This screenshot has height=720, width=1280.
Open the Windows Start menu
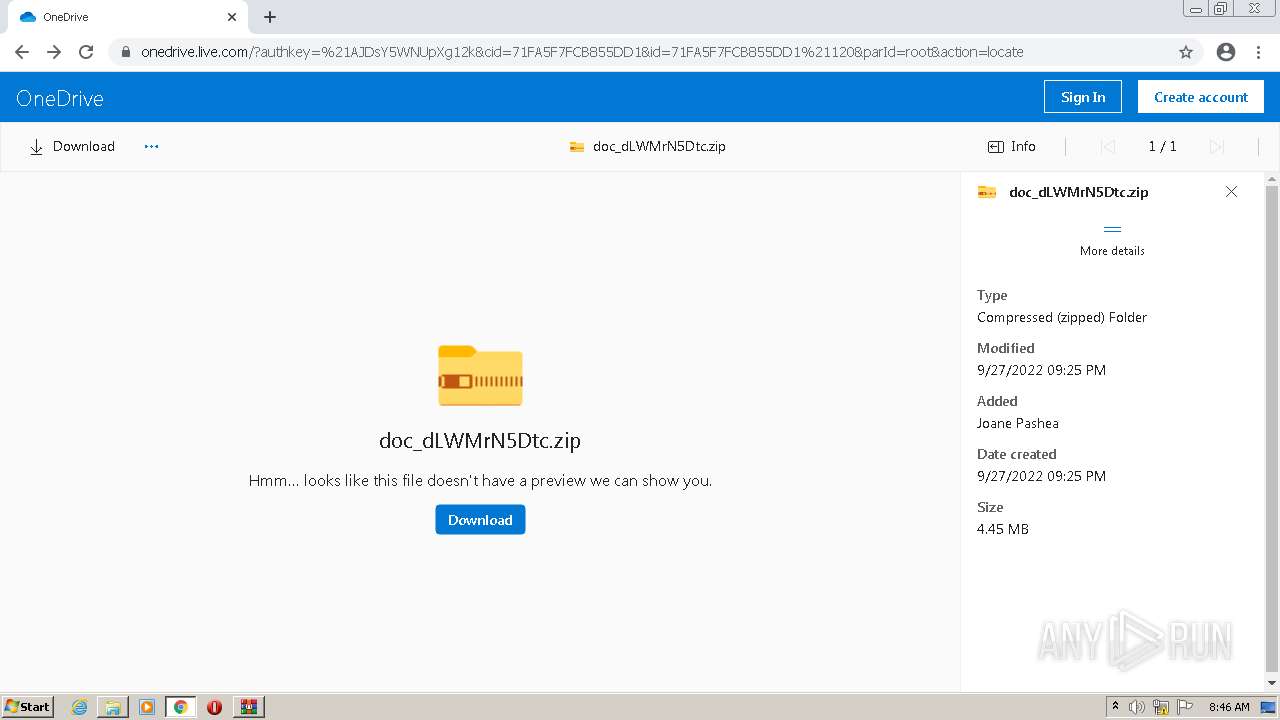point(27,707)
